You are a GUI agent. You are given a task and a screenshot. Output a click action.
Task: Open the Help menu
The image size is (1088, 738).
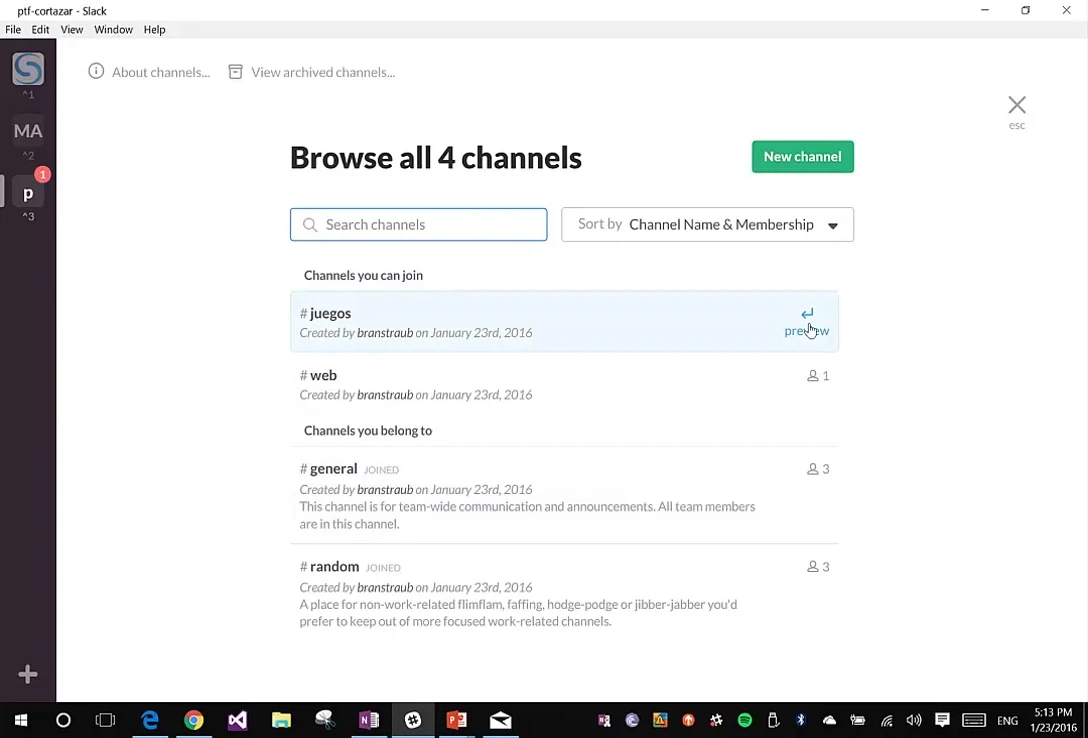pos(154,30)
